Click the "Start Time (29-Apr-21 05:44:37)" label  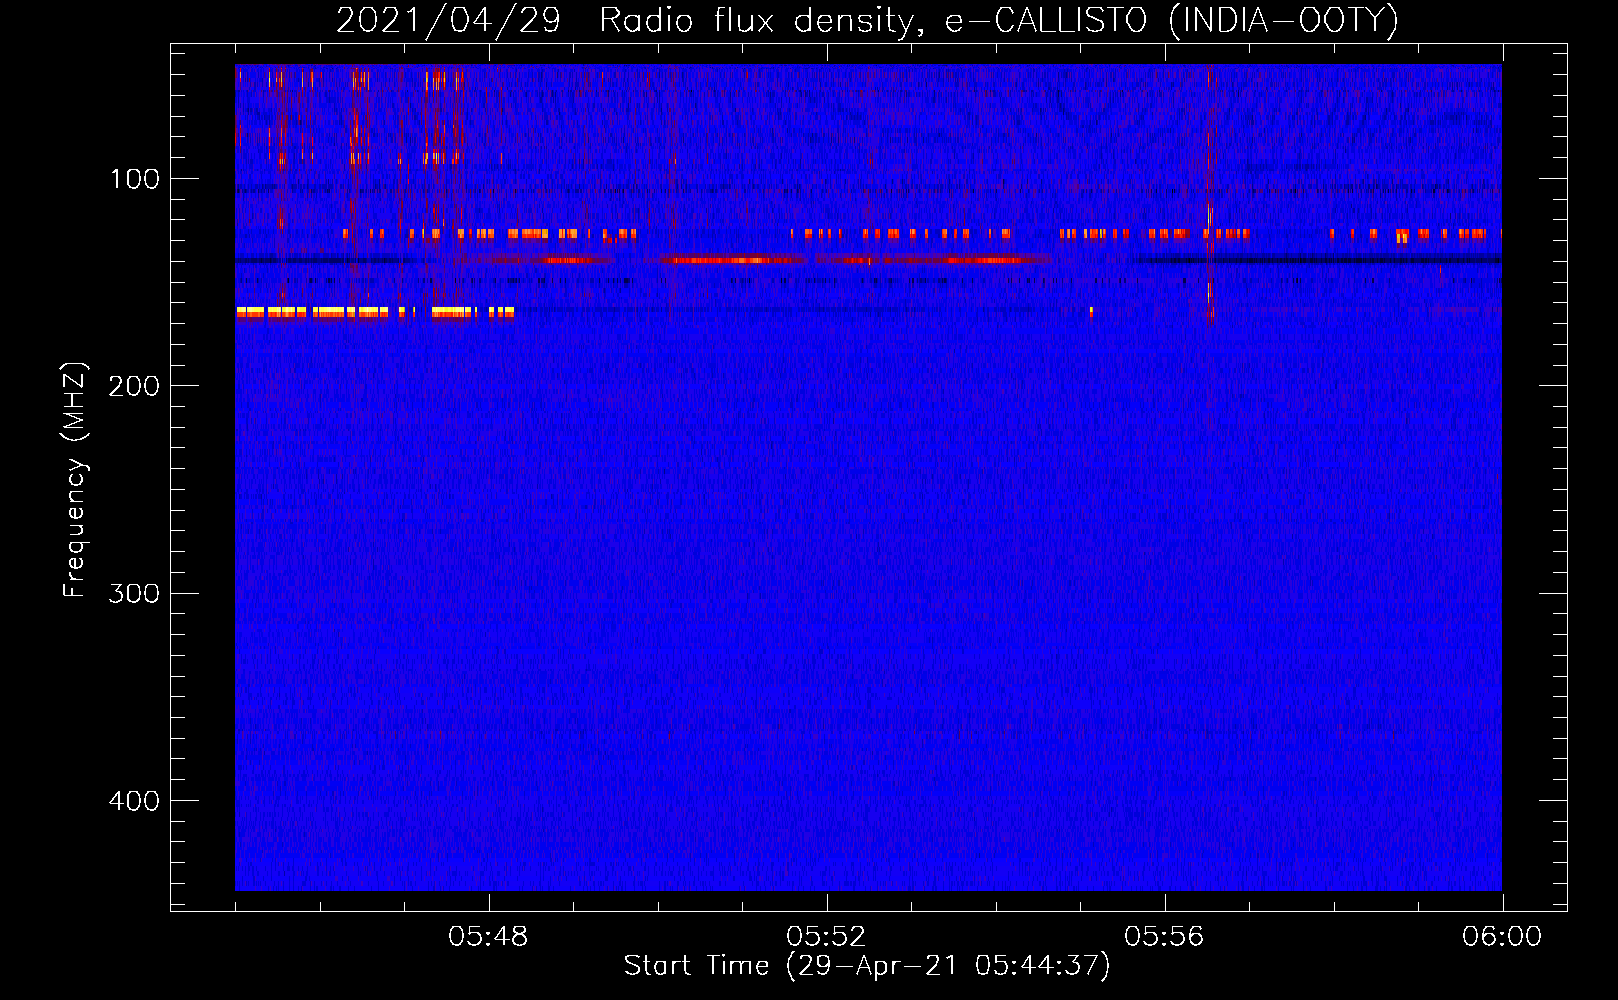click(x=867, y=966)
